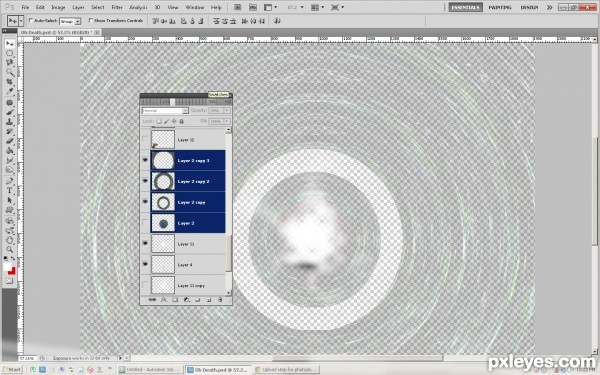Image resolution: width=600 pixels, height=375 pixels.
Task: Switch to Design workspace
Action: (529, 7)
